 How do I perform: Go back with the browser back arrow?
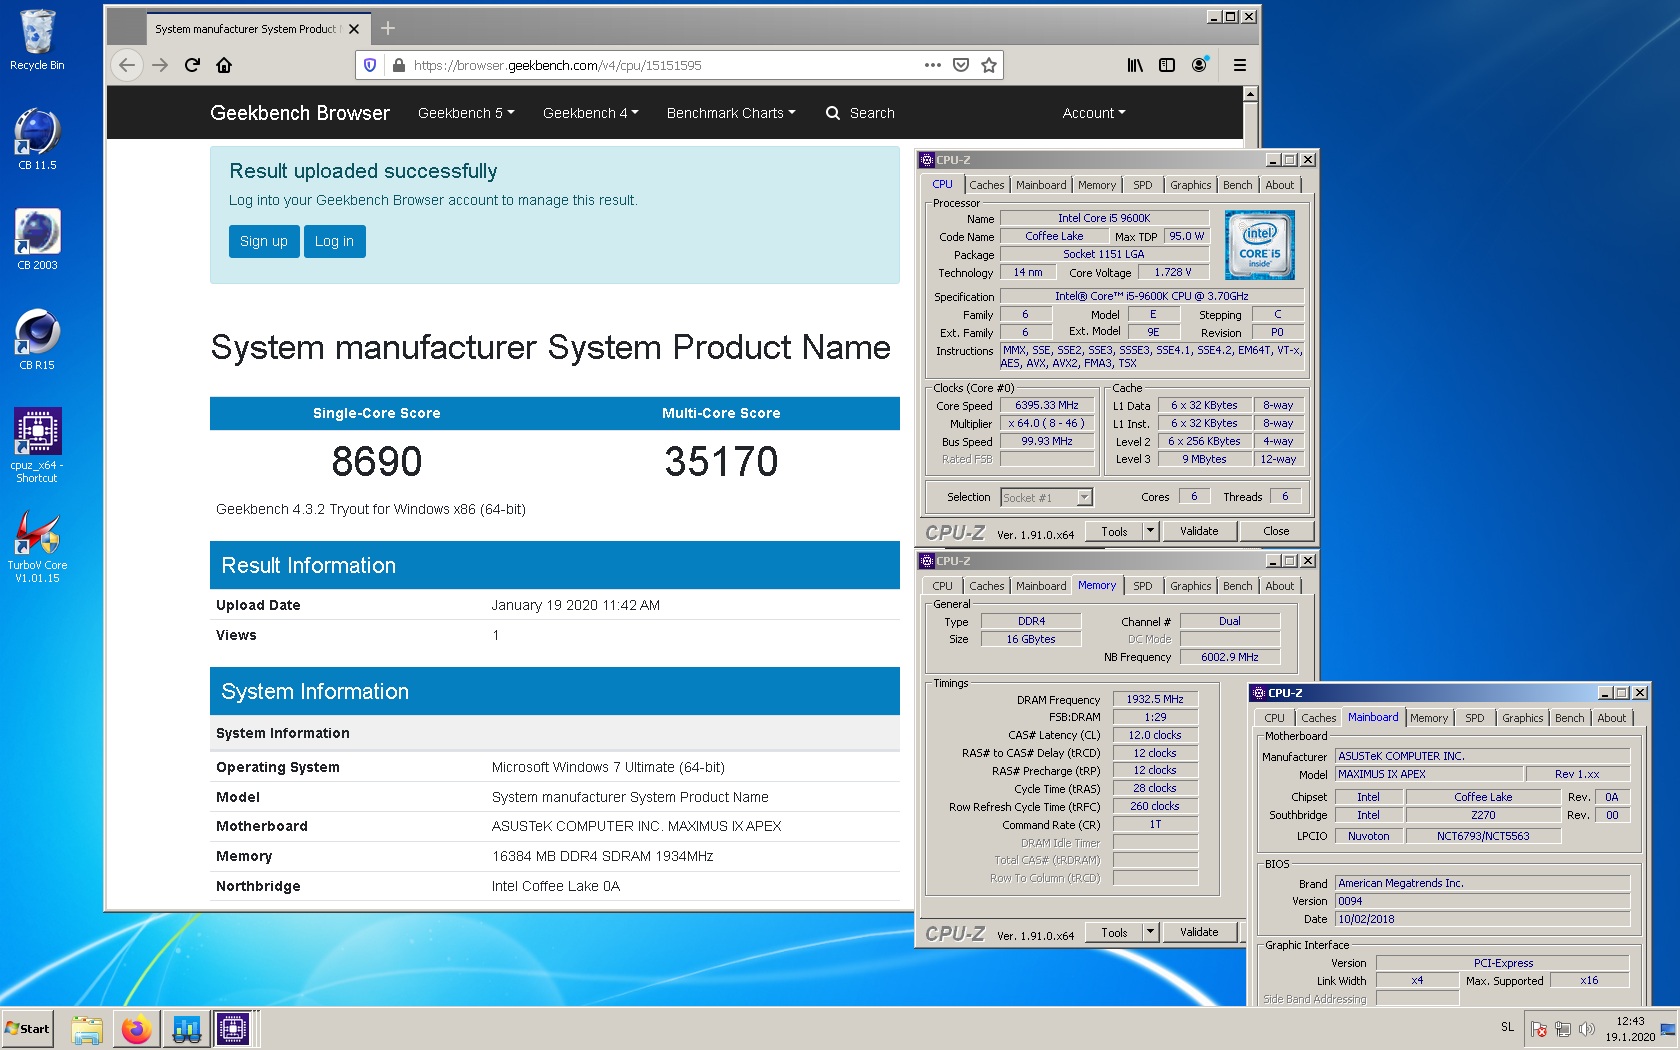(127, 65)
